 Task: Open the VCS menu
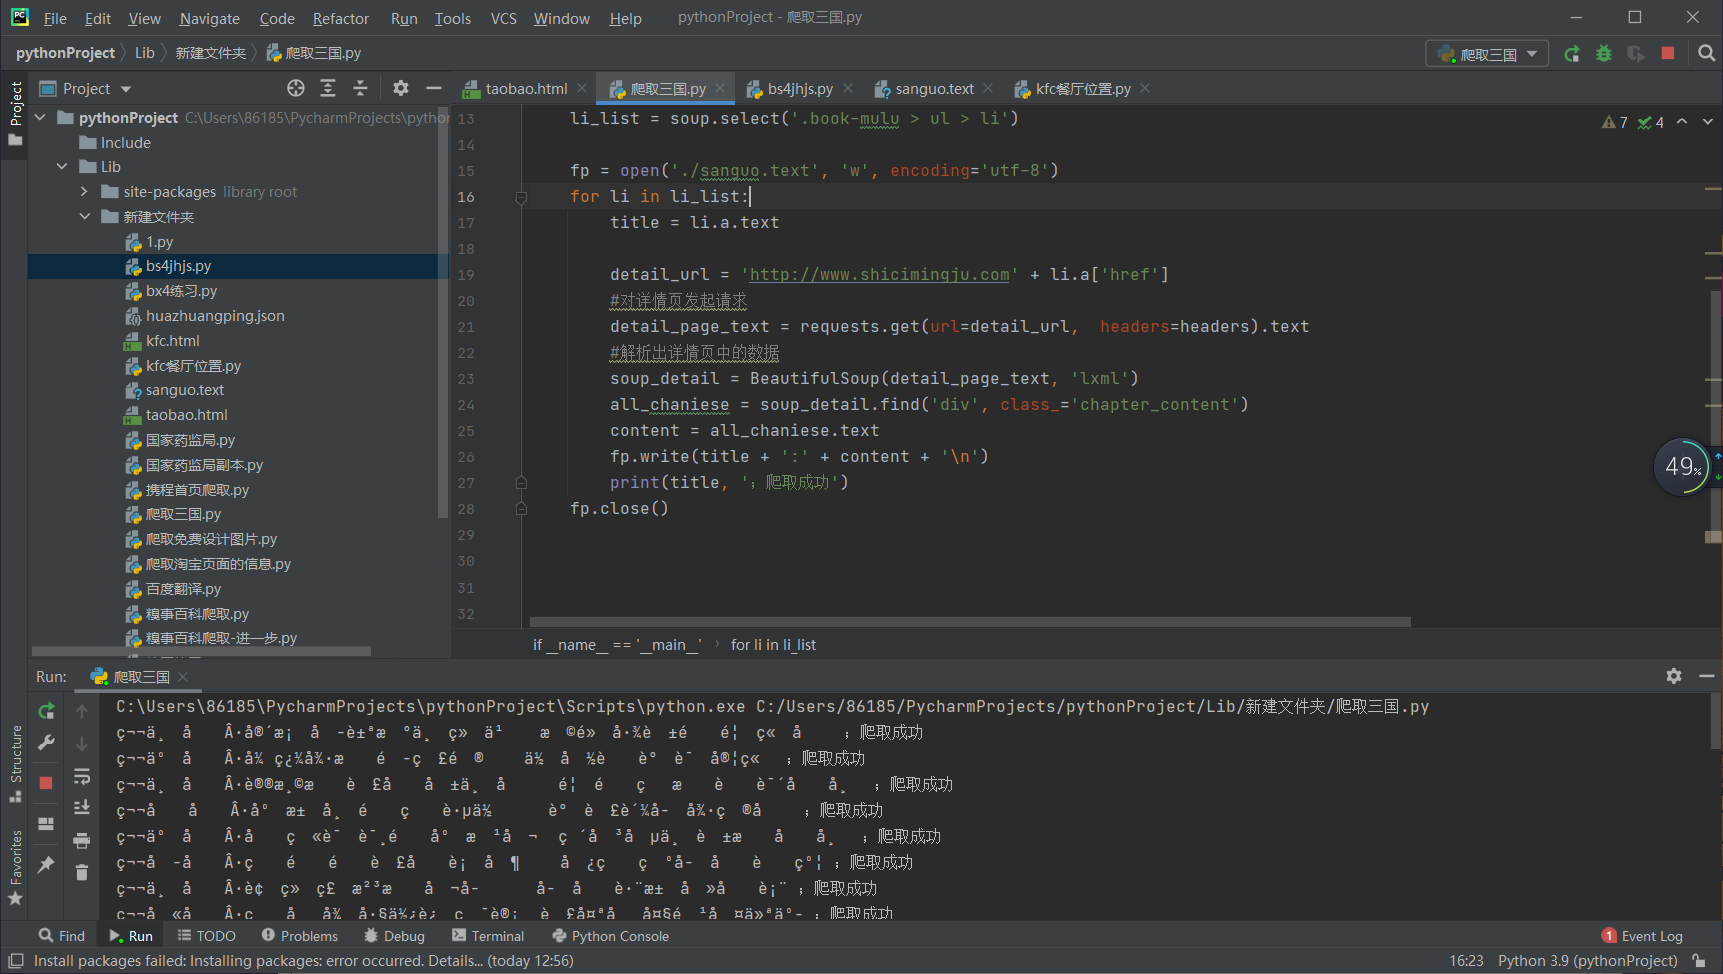[x=503, y=18]
